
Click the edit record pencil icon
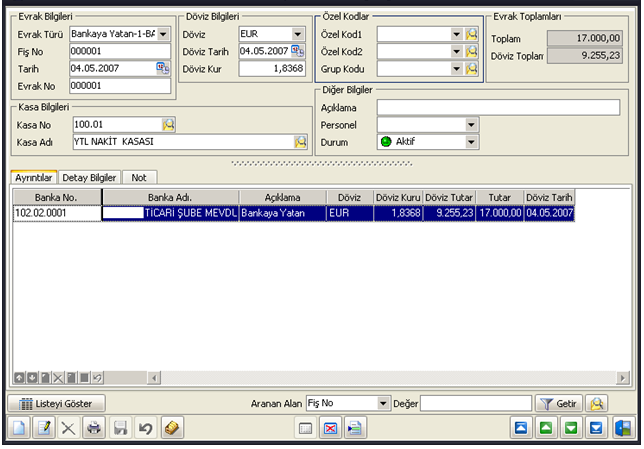pos(44,428)
